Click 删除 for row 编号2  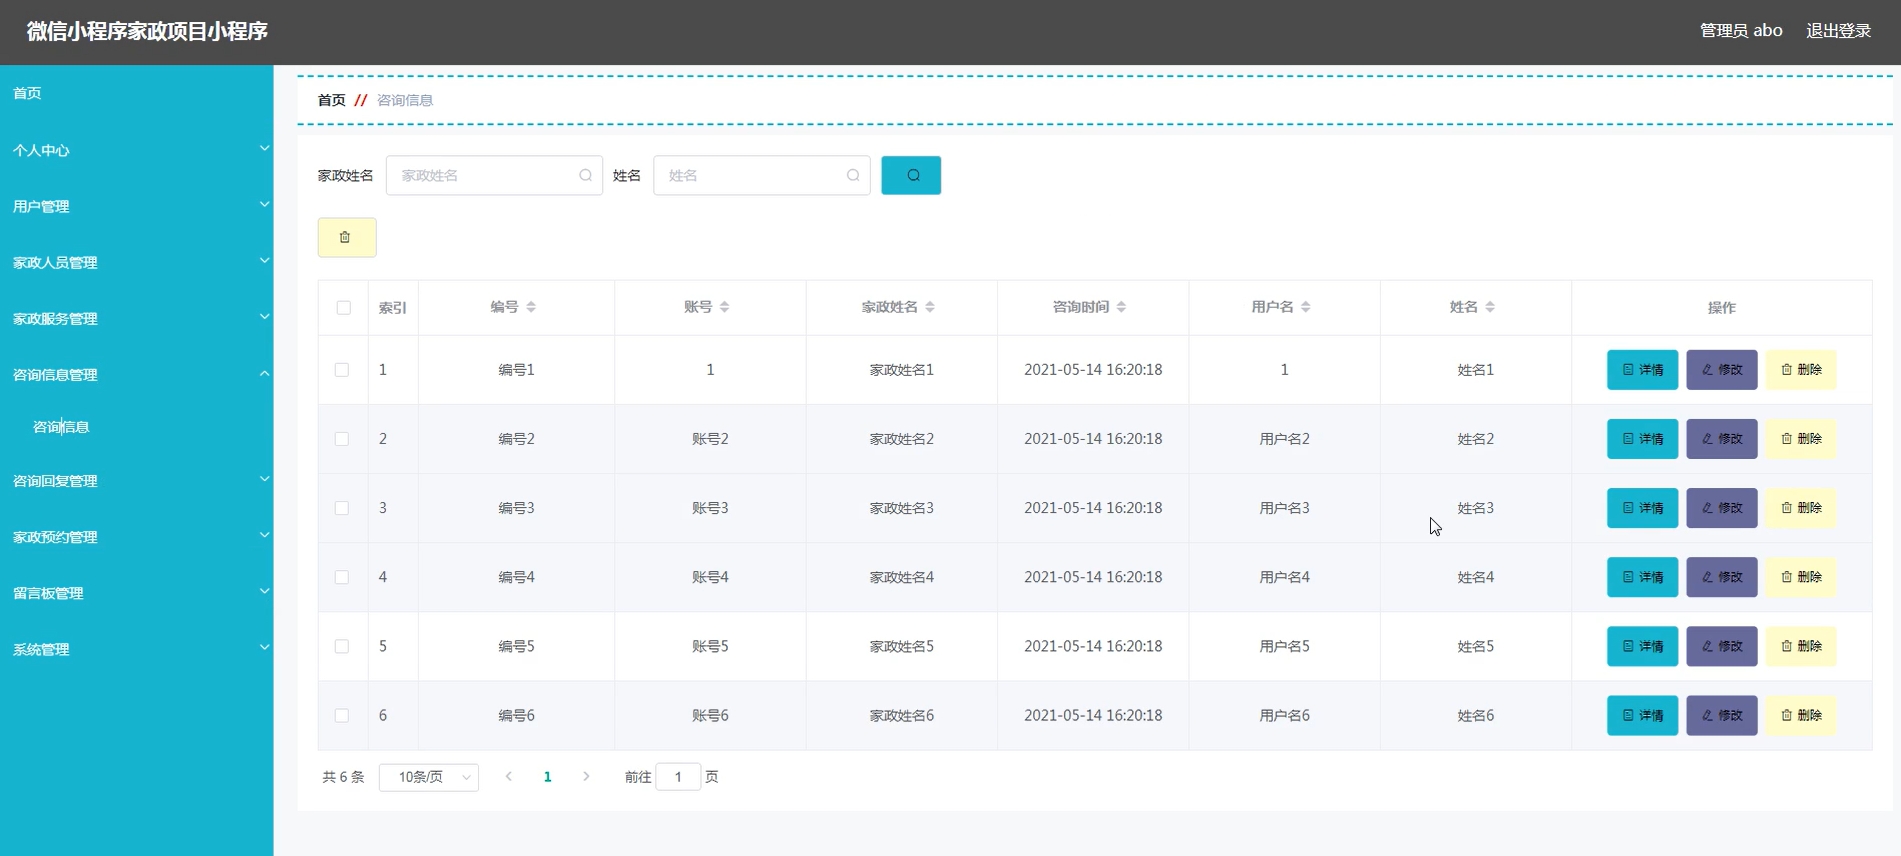1801,439
